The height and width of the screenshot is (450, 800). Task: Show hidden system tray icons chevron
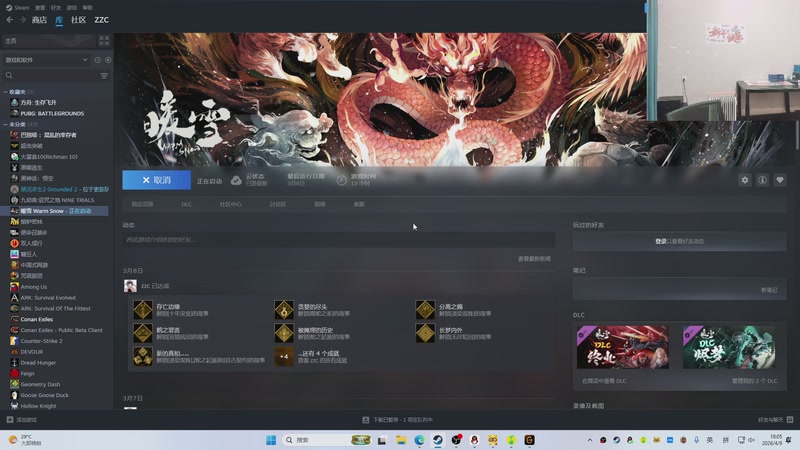pos(590,440)
